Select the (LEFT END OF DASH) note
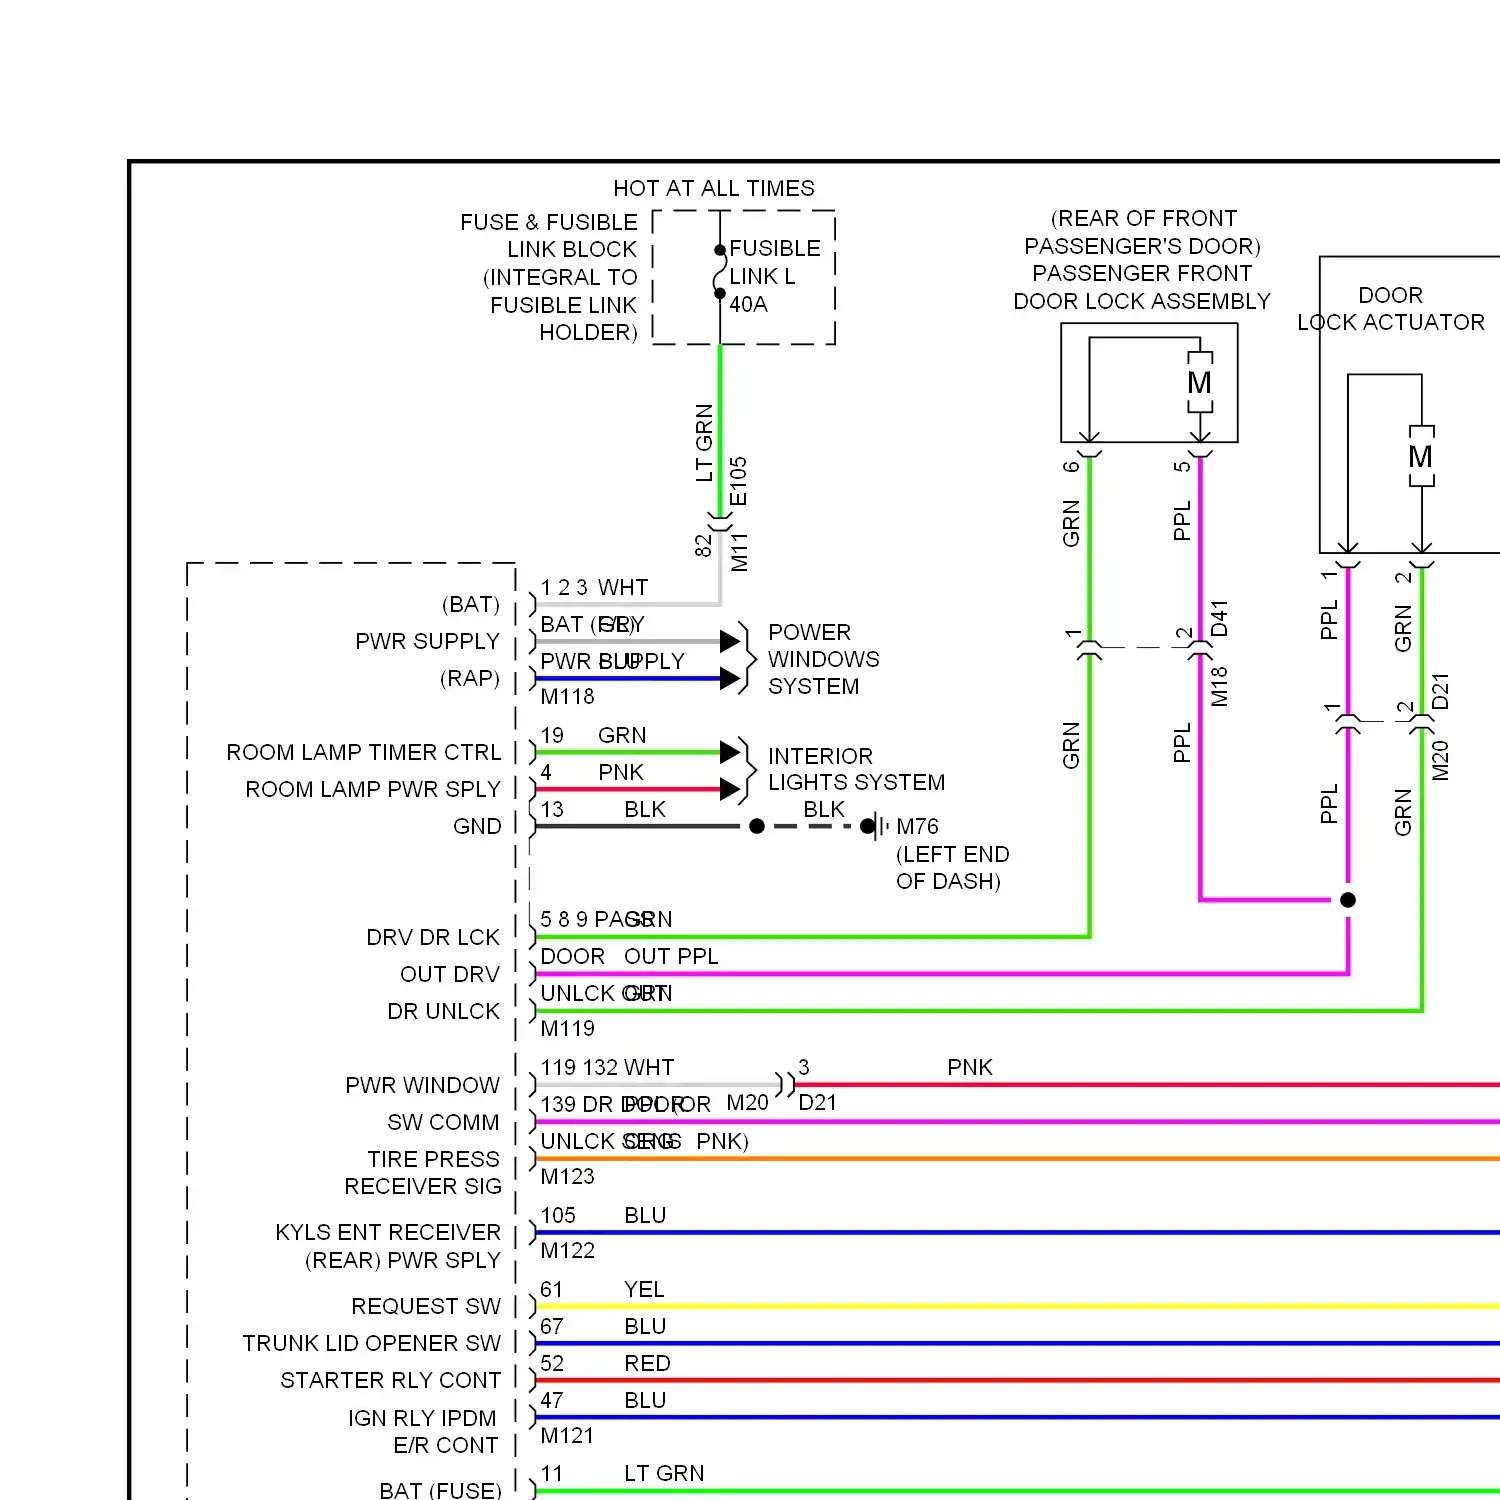This screenshot has height=1500, width=1500. tap(952, 867)
